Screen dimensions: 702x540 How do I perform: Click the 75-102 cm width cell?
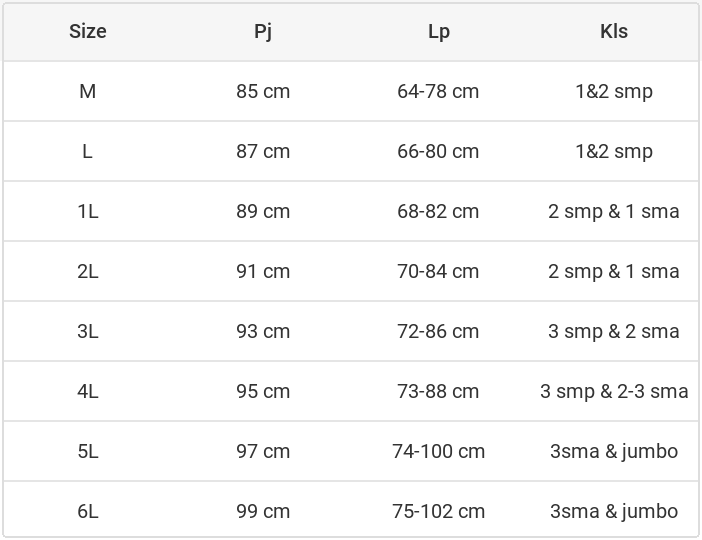[438, 511]
